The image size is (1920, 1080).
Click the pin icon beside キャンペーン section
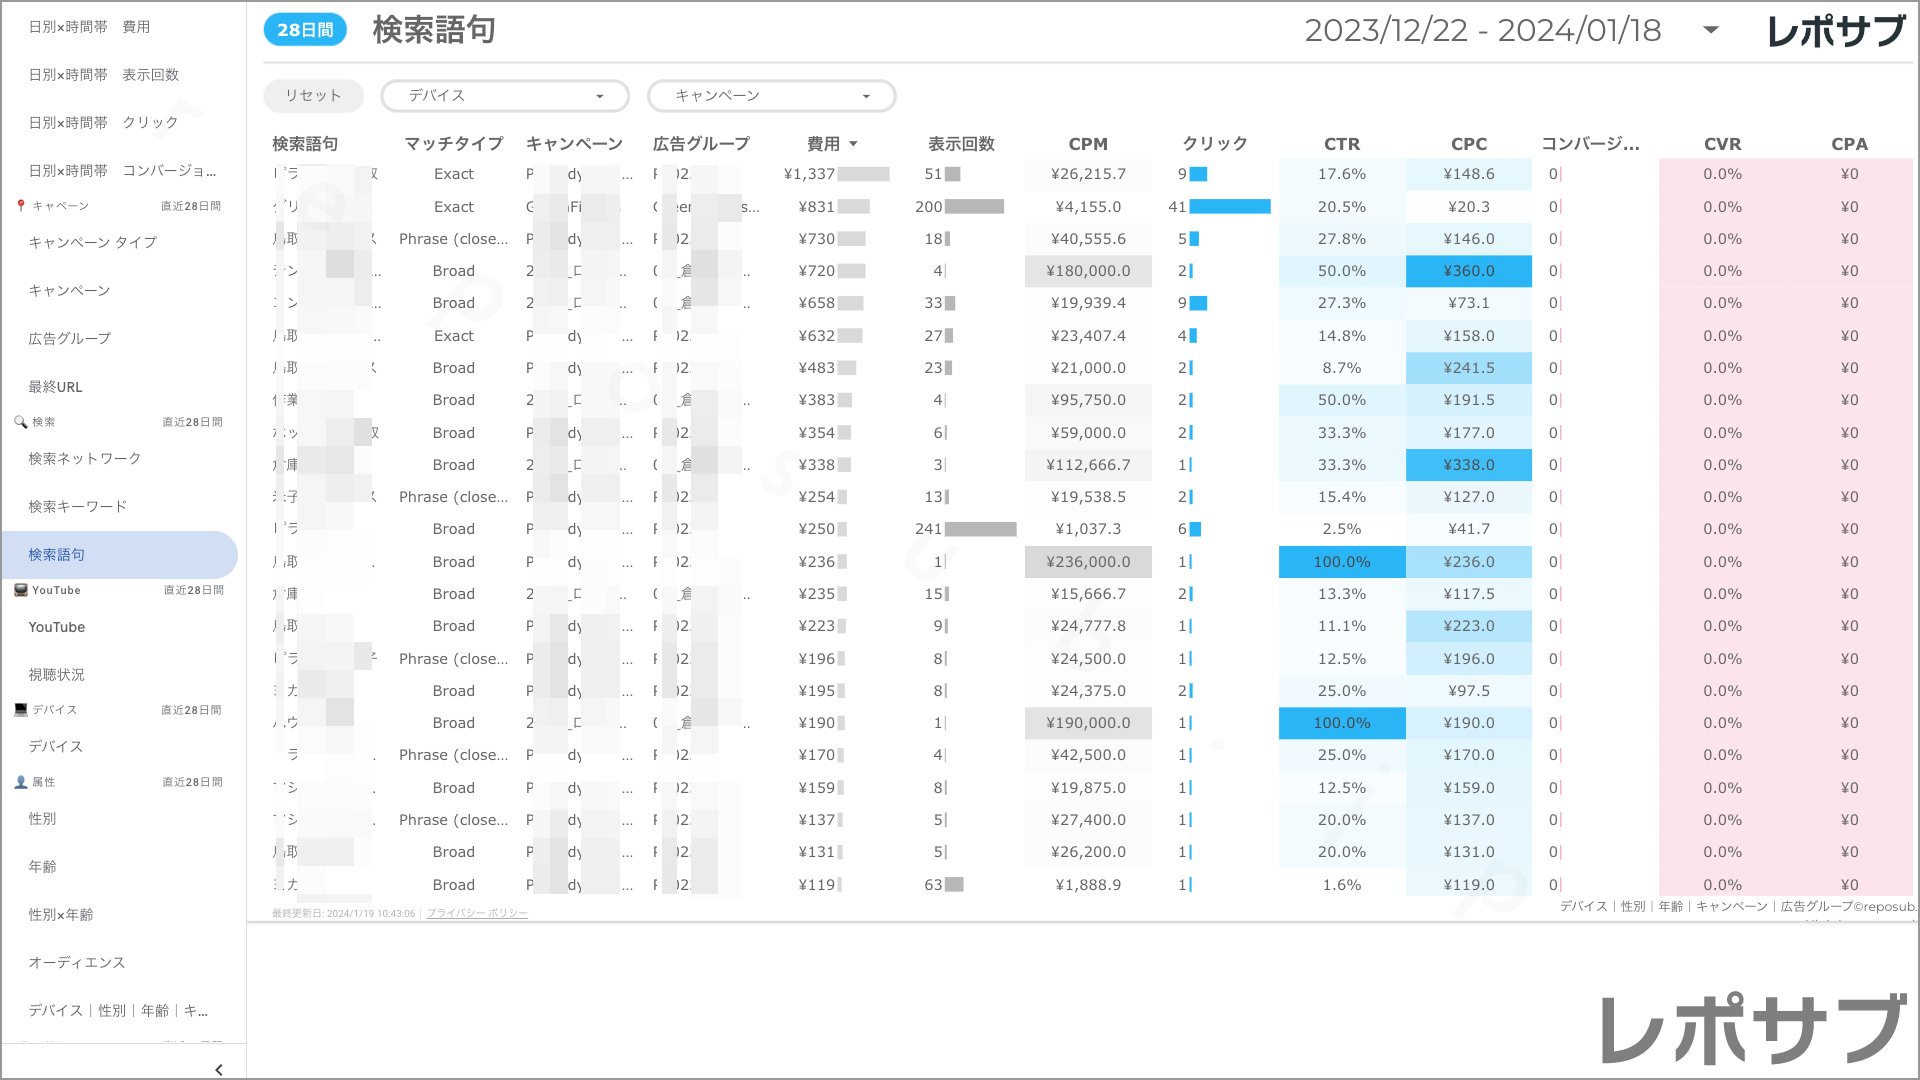(x=21, y=206)
